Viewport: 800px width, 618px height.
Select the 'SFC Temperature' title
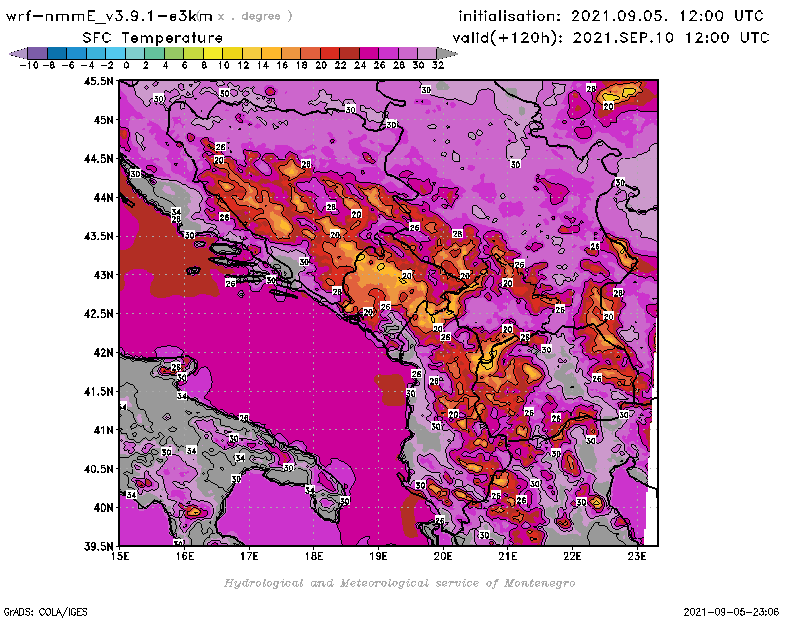point(153,38)
